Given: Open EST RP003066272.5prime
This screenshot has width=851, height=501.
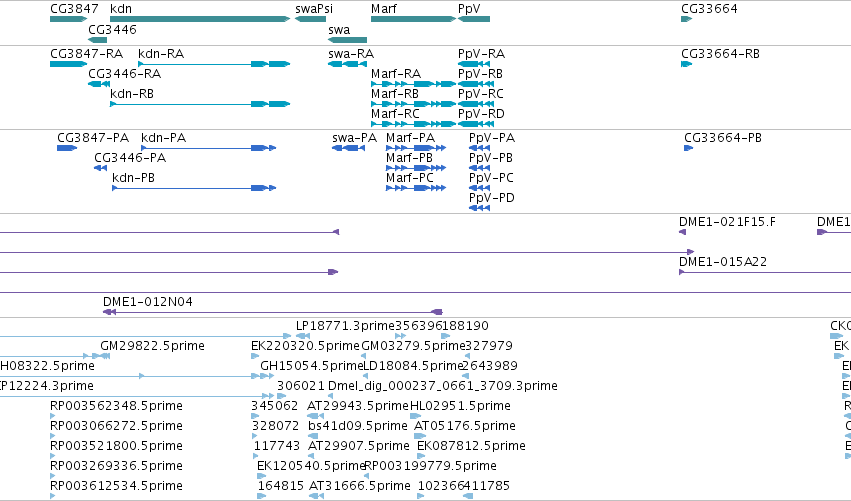Looking at the screenshot, I should coord(116,426).
